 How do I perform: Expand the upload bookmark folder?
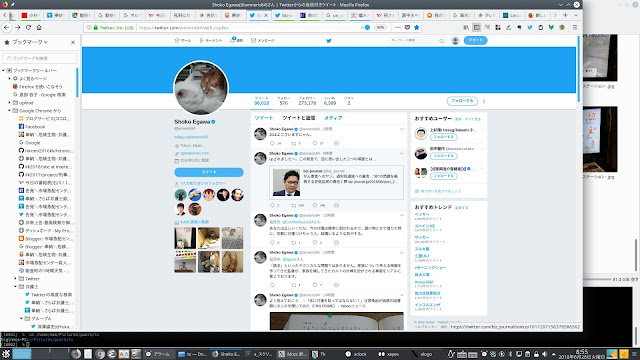coord(9,102)
